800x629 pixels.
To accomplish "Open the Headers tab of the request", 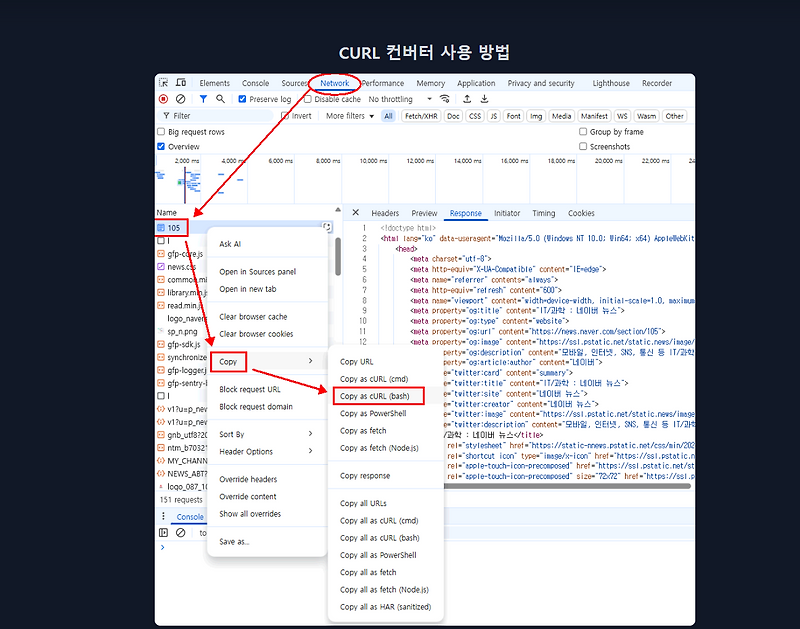I will coord(386,213).
